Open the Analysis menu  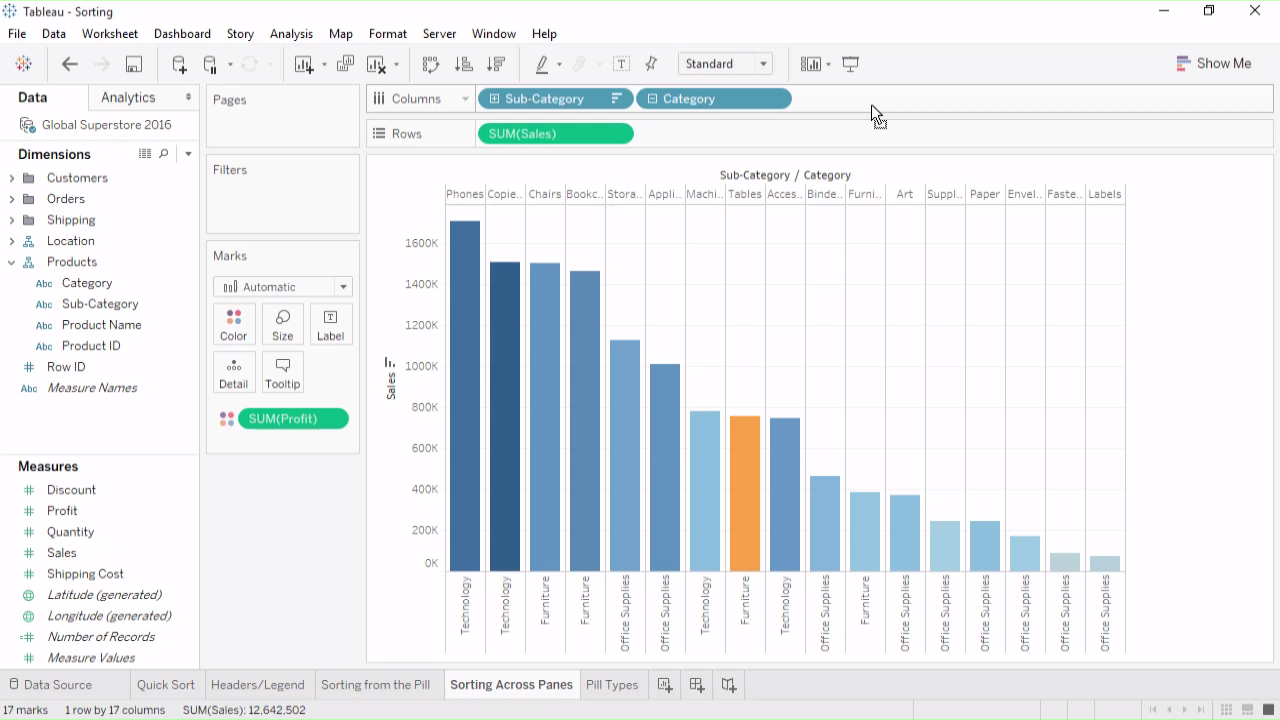[291, 34]
